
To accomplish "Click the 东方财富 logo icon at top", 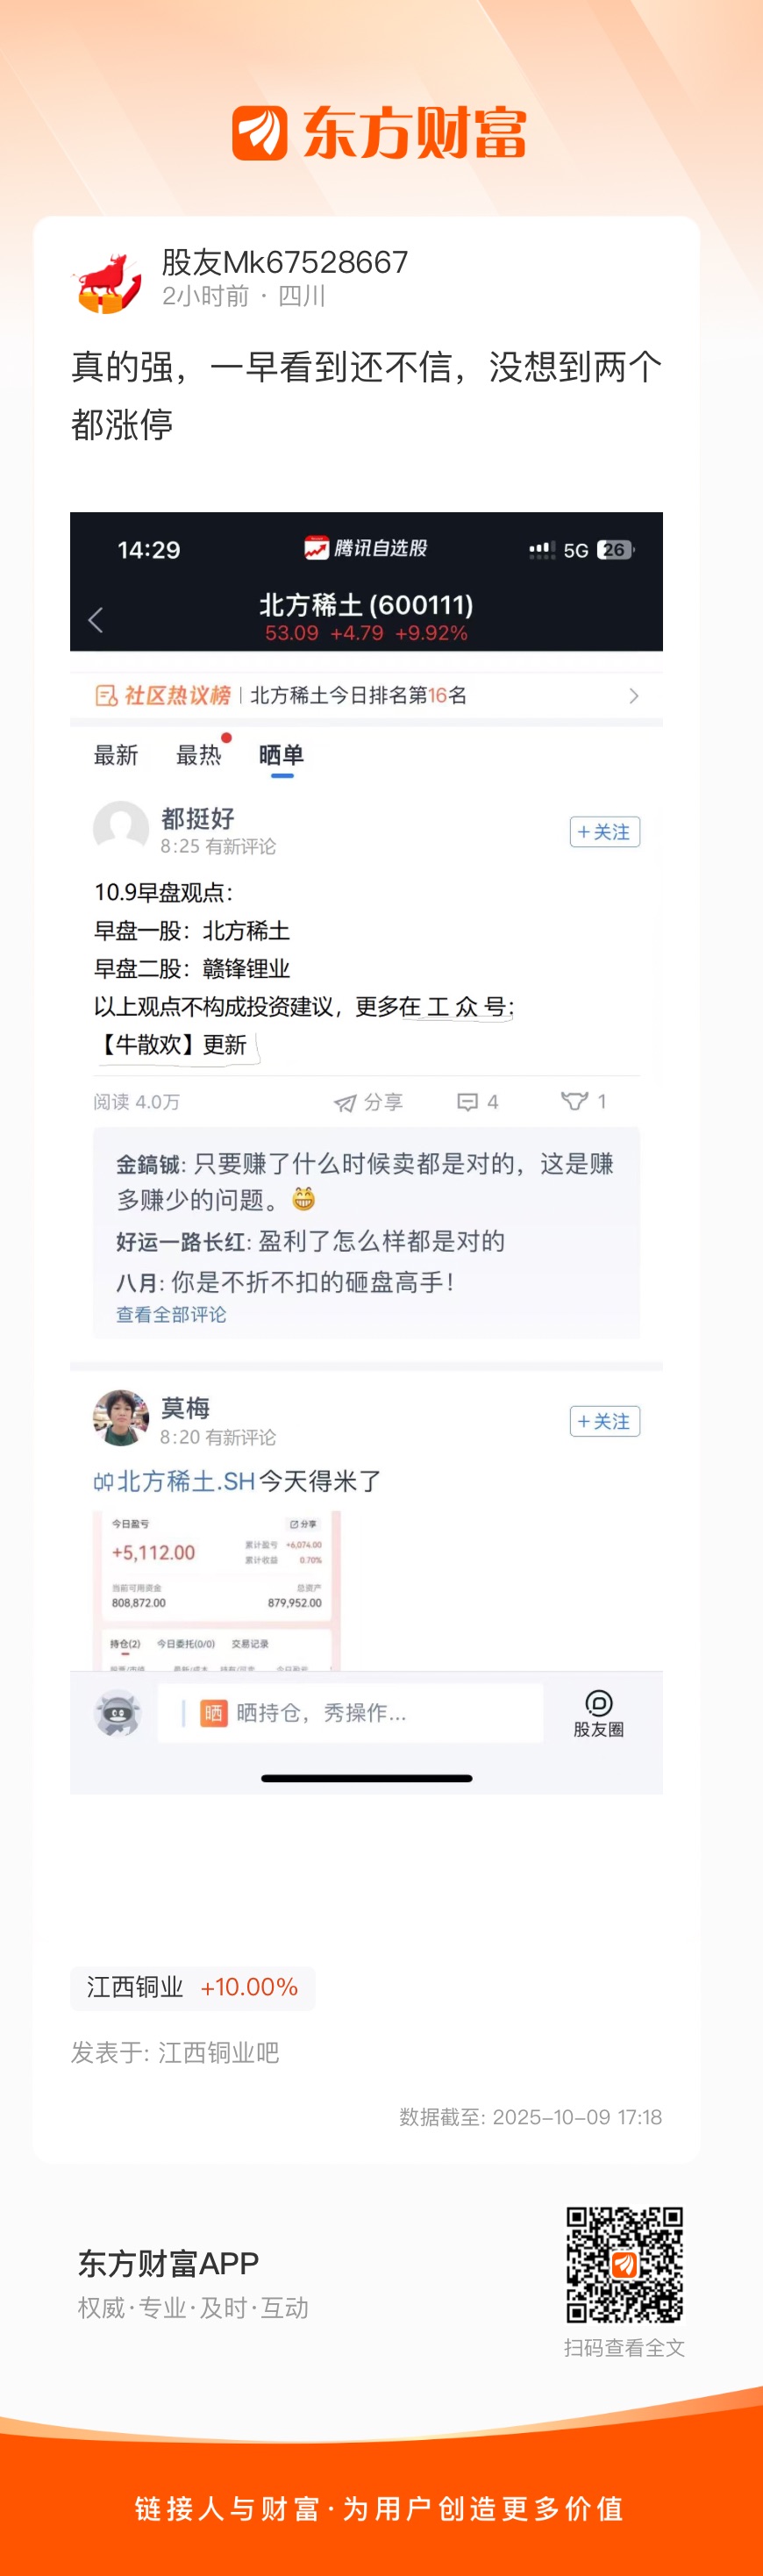I will [x=260, y=133].
